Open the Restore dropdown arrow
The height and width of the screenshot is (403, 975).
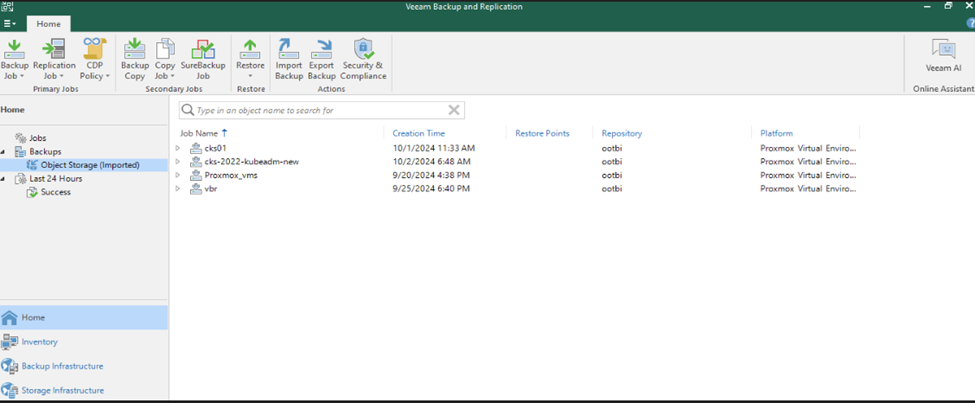point(250,76)
